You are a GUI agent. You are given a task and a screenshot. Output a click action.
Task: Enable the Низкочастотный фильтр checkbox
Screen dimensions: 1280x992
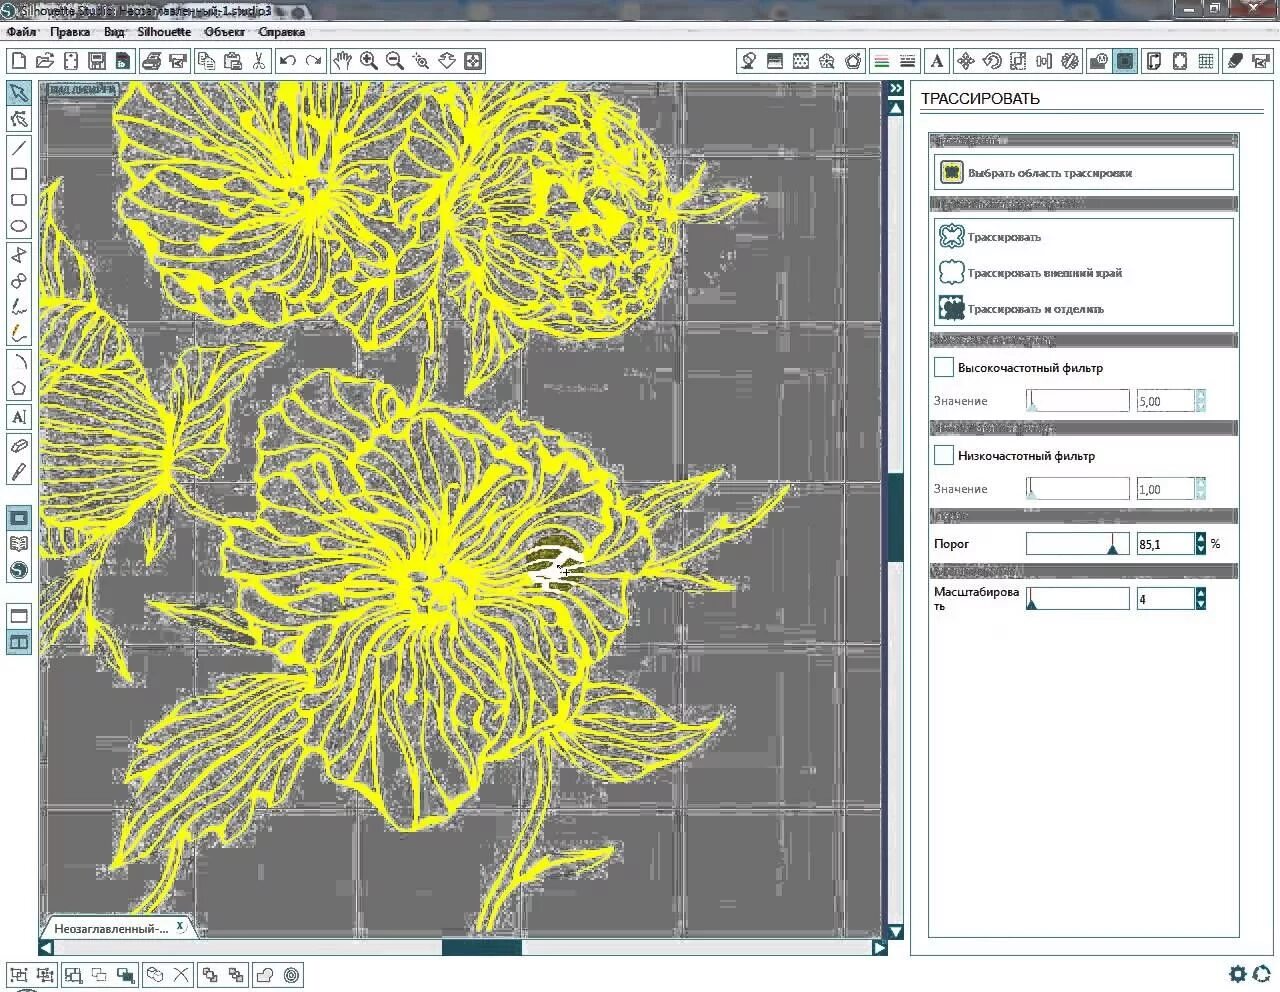tap(943, 455)
